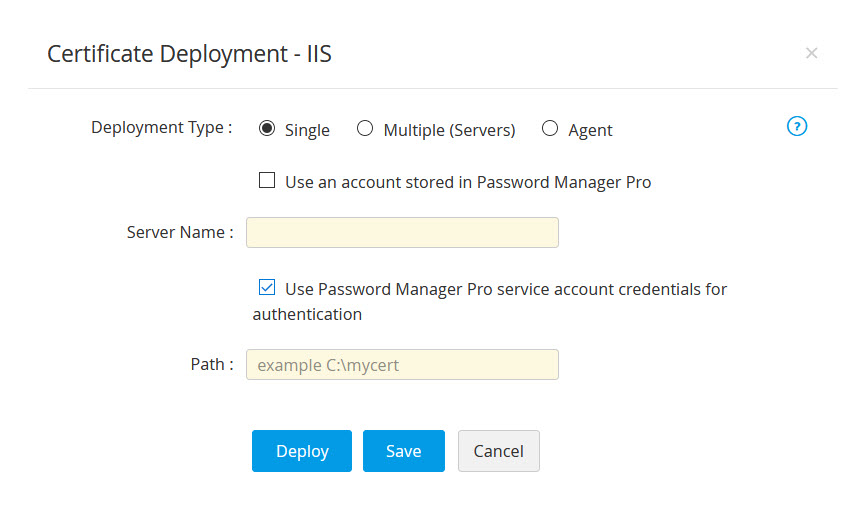Click the 'Certificate Deployment - IIS' title
This screenshot has width=864, height=516.
[189, 54]
